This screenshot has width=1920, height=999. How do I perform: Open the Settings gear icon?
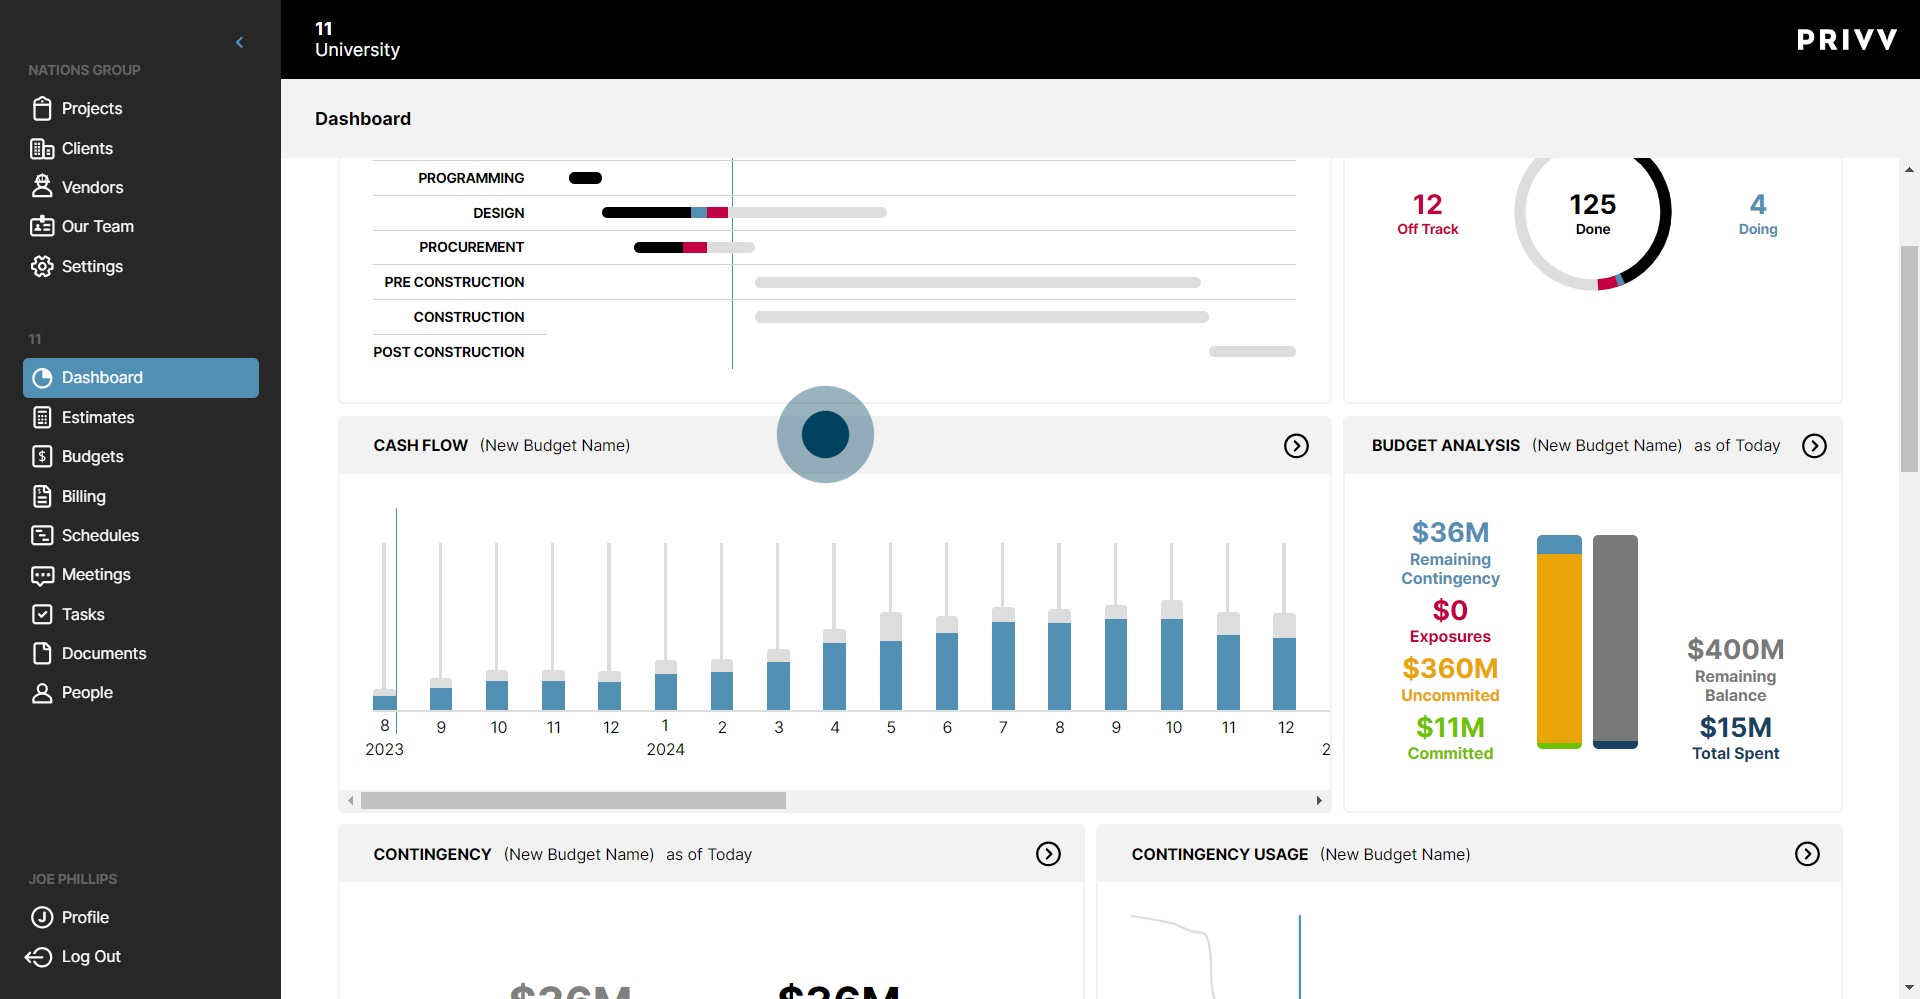tap(41, 266)
